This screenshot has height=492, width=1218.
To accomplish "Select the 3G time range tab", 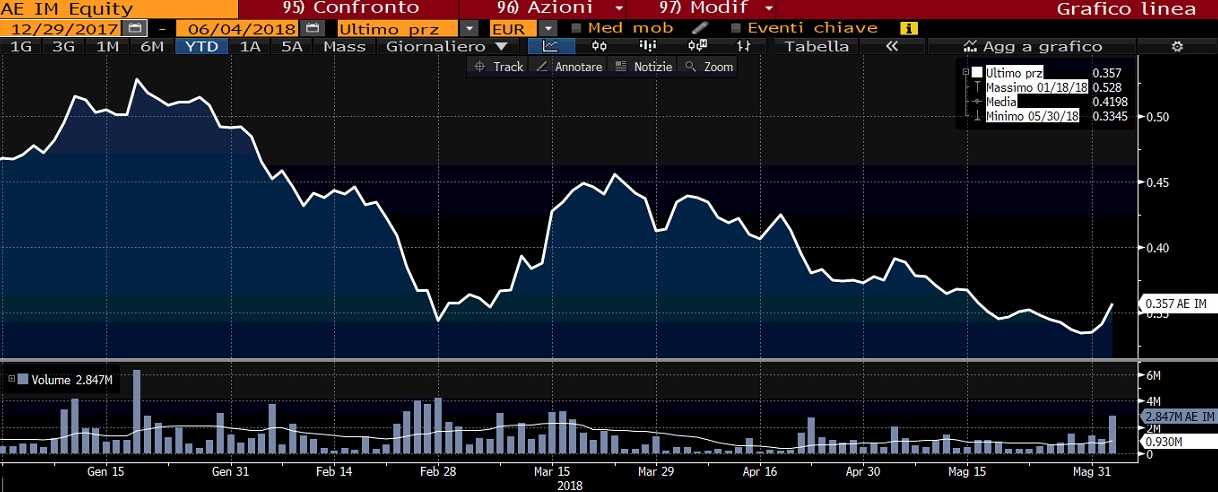I will click(63, 46).
